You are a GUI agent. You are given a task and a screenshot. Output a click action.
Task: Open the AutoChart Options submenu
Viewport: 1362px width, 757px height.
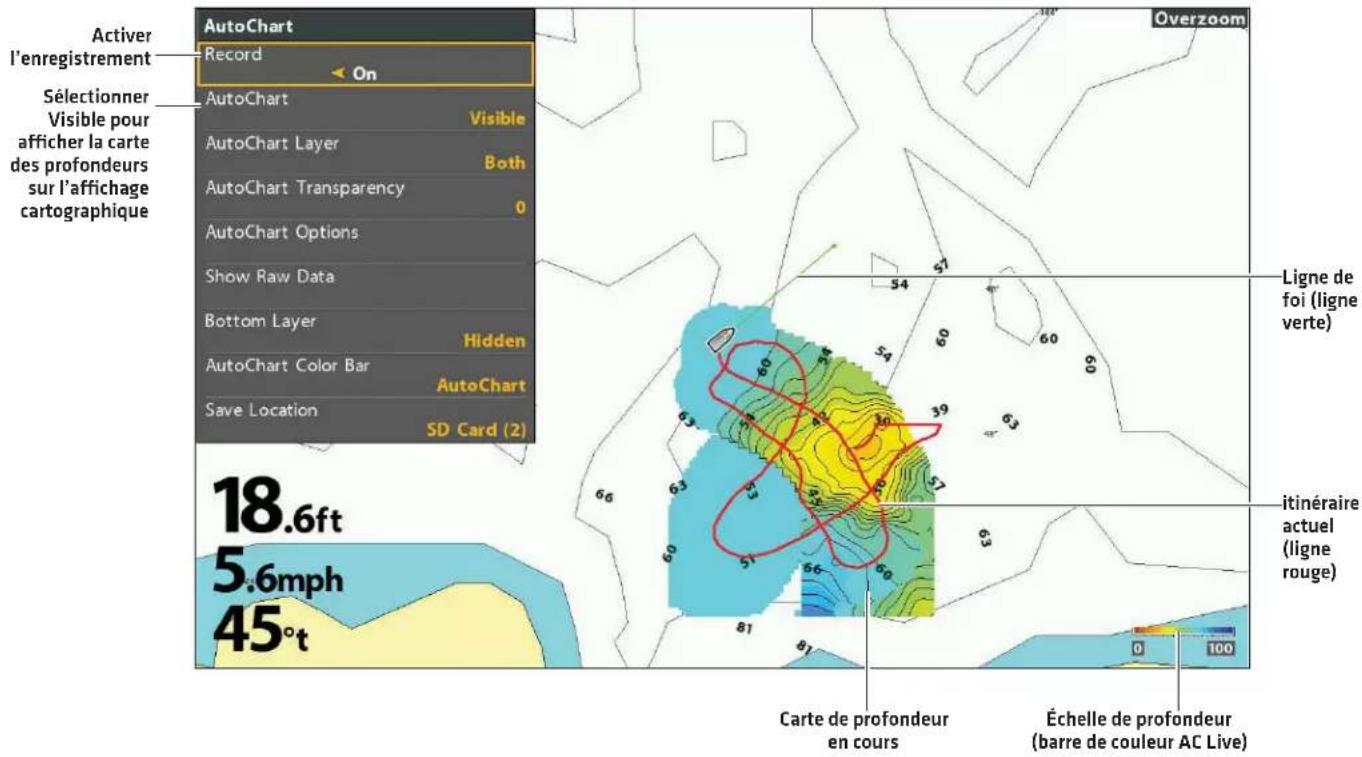(364, 241)
